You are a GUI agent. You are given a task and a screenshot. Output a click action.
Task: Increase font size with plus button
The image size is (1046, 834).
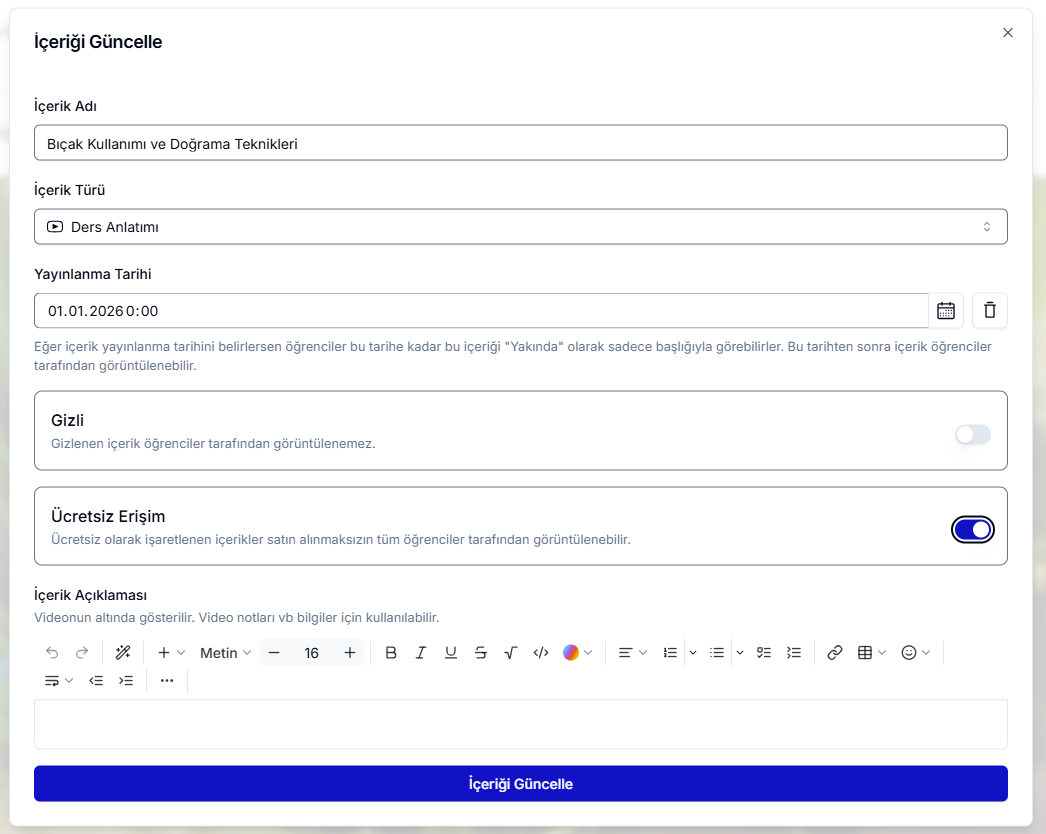pos(350,653)
